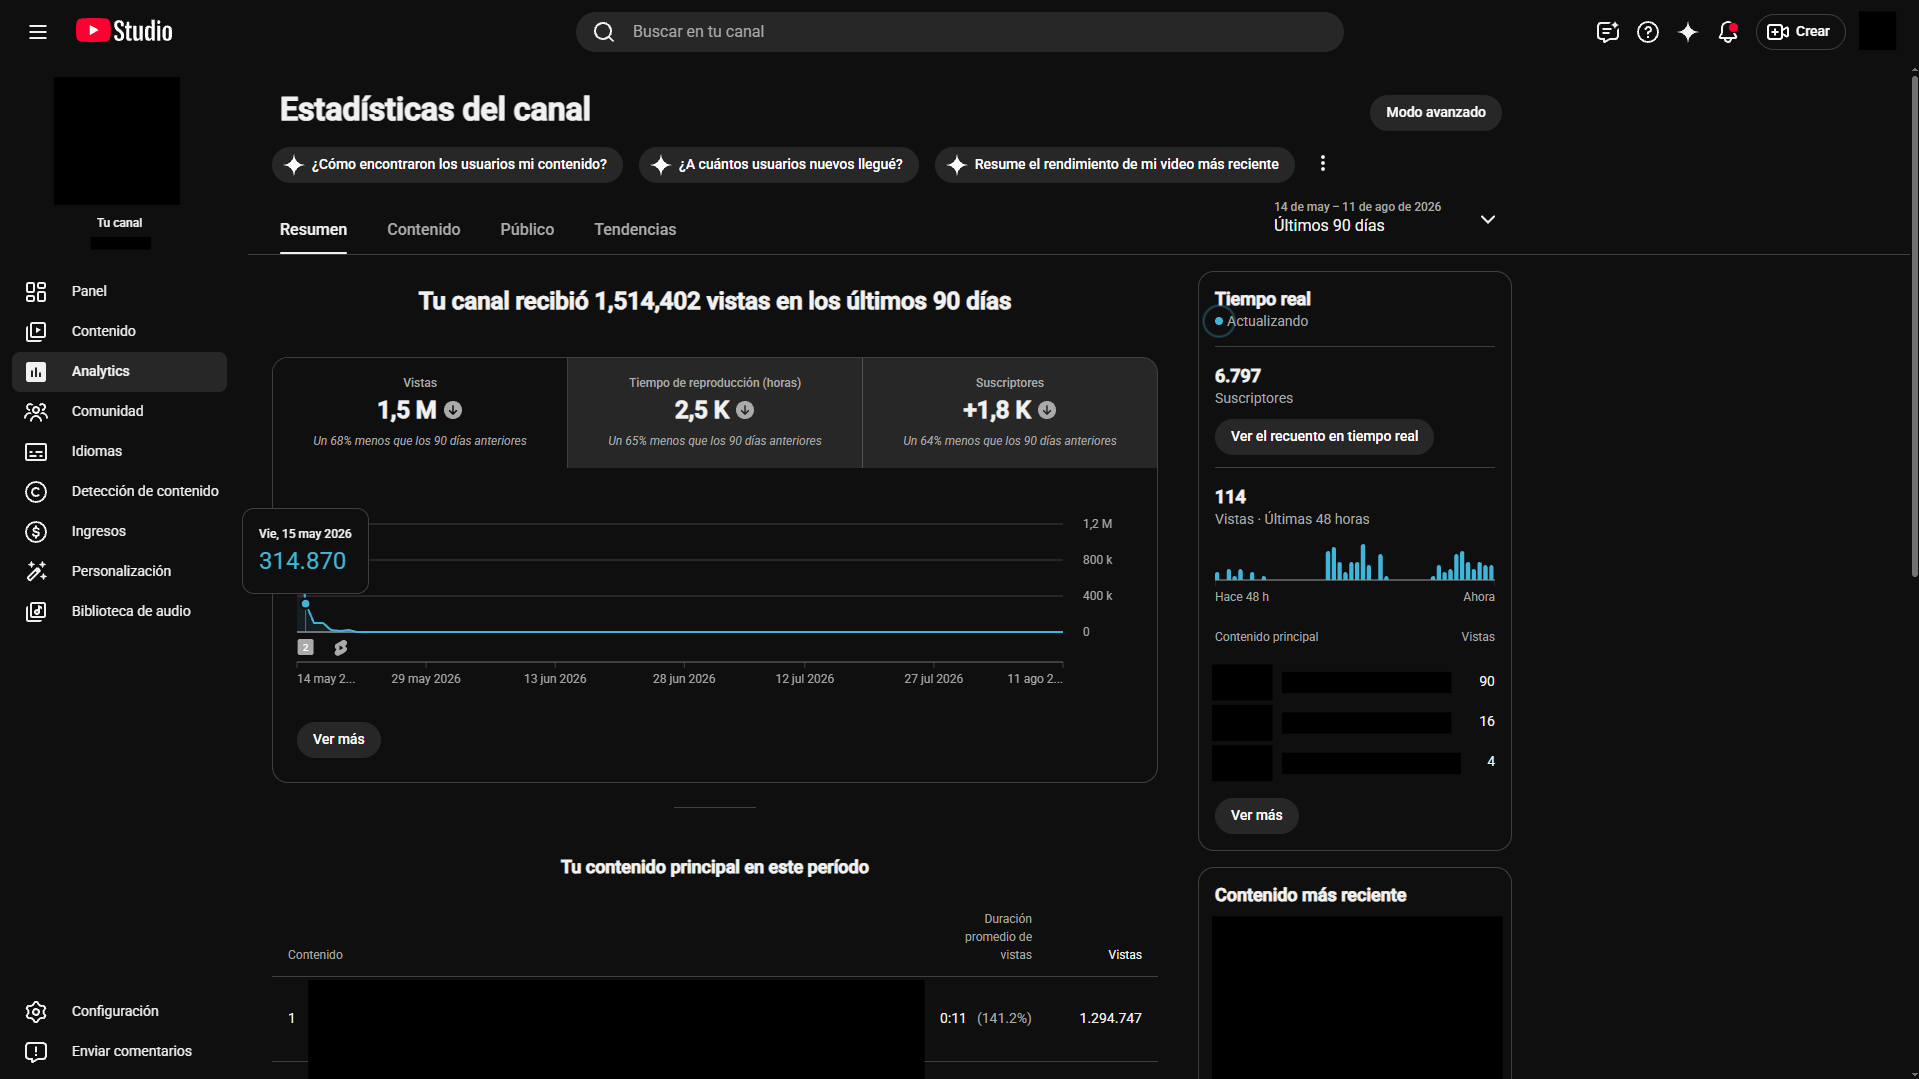Click the Modo avanzado button
The image size is (1919, 1079).
click(x=1436, y=113)
